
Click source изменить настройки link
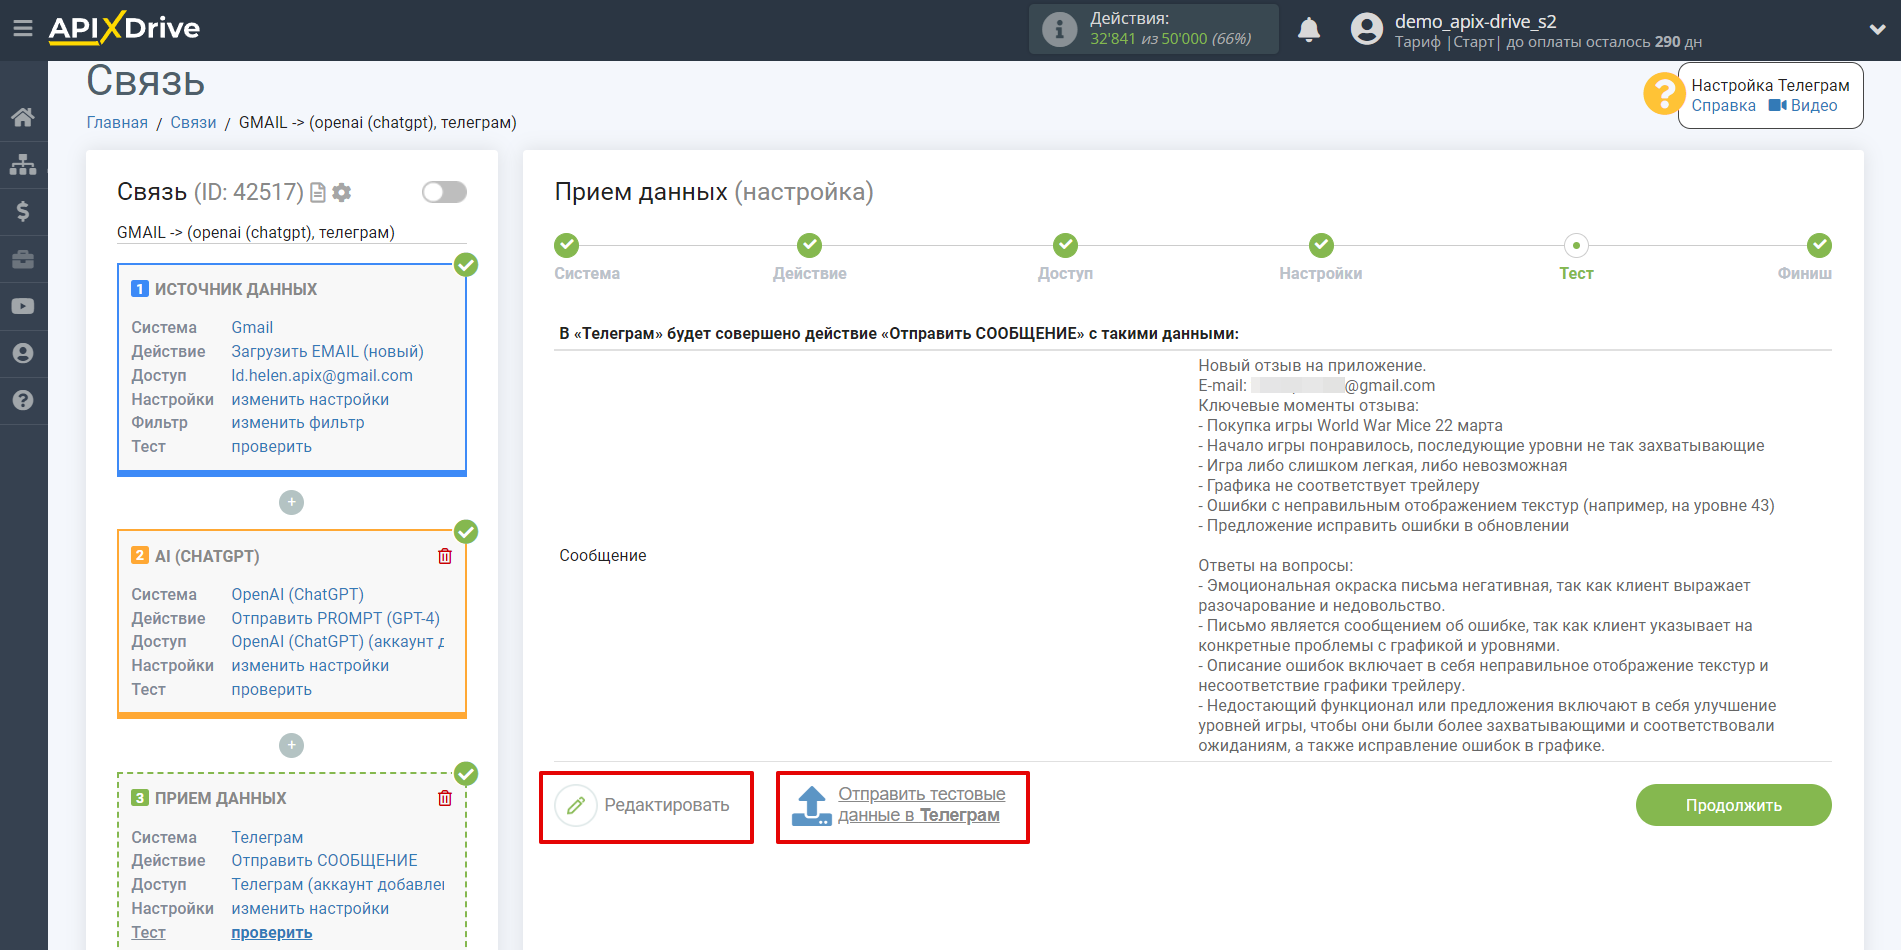tap(310, 400)
